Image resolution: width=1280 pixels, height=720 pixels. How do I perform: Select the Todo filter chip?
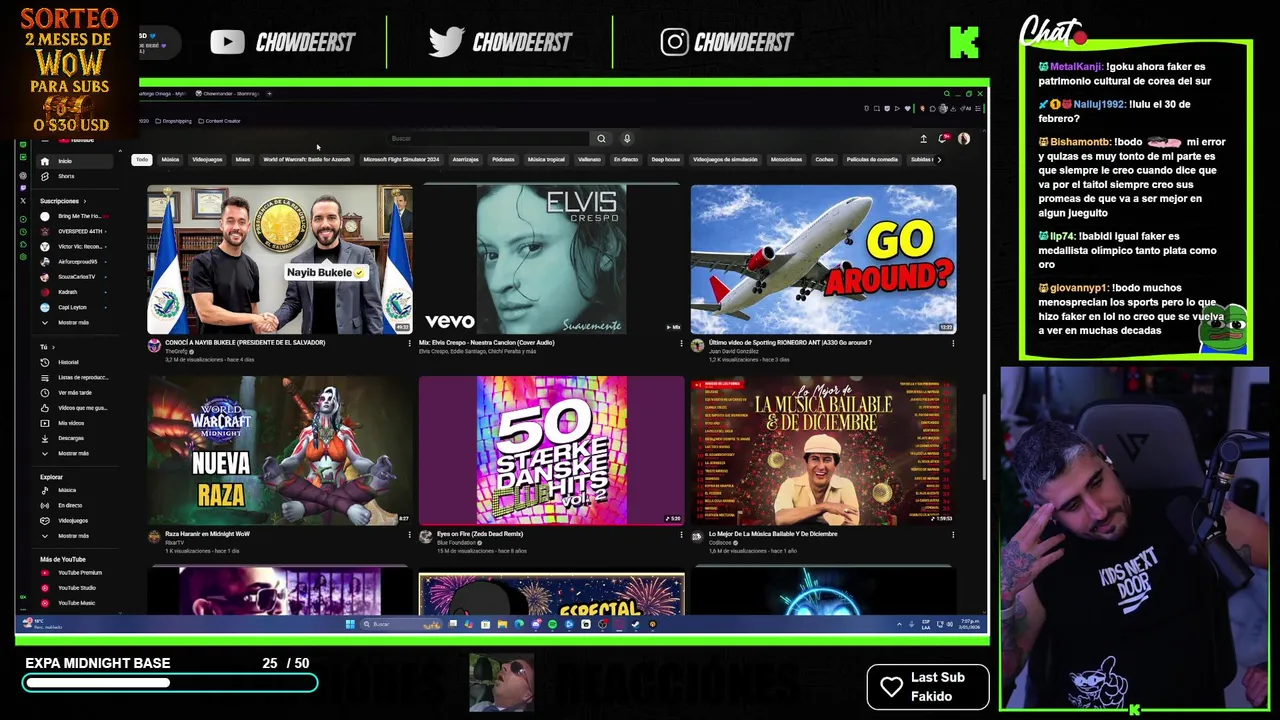point(142,159)
